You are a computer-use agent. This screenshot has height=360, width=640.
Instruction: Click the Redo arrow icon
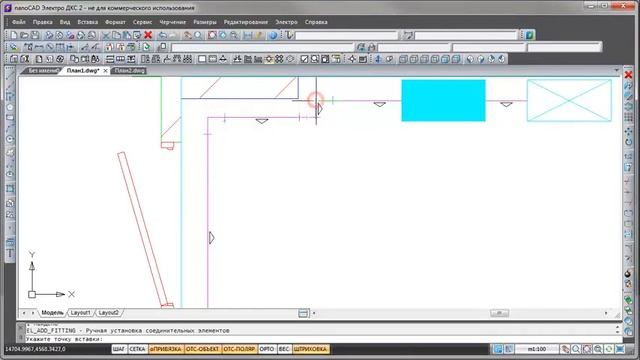pyautogui.click(x=173, y=35)
